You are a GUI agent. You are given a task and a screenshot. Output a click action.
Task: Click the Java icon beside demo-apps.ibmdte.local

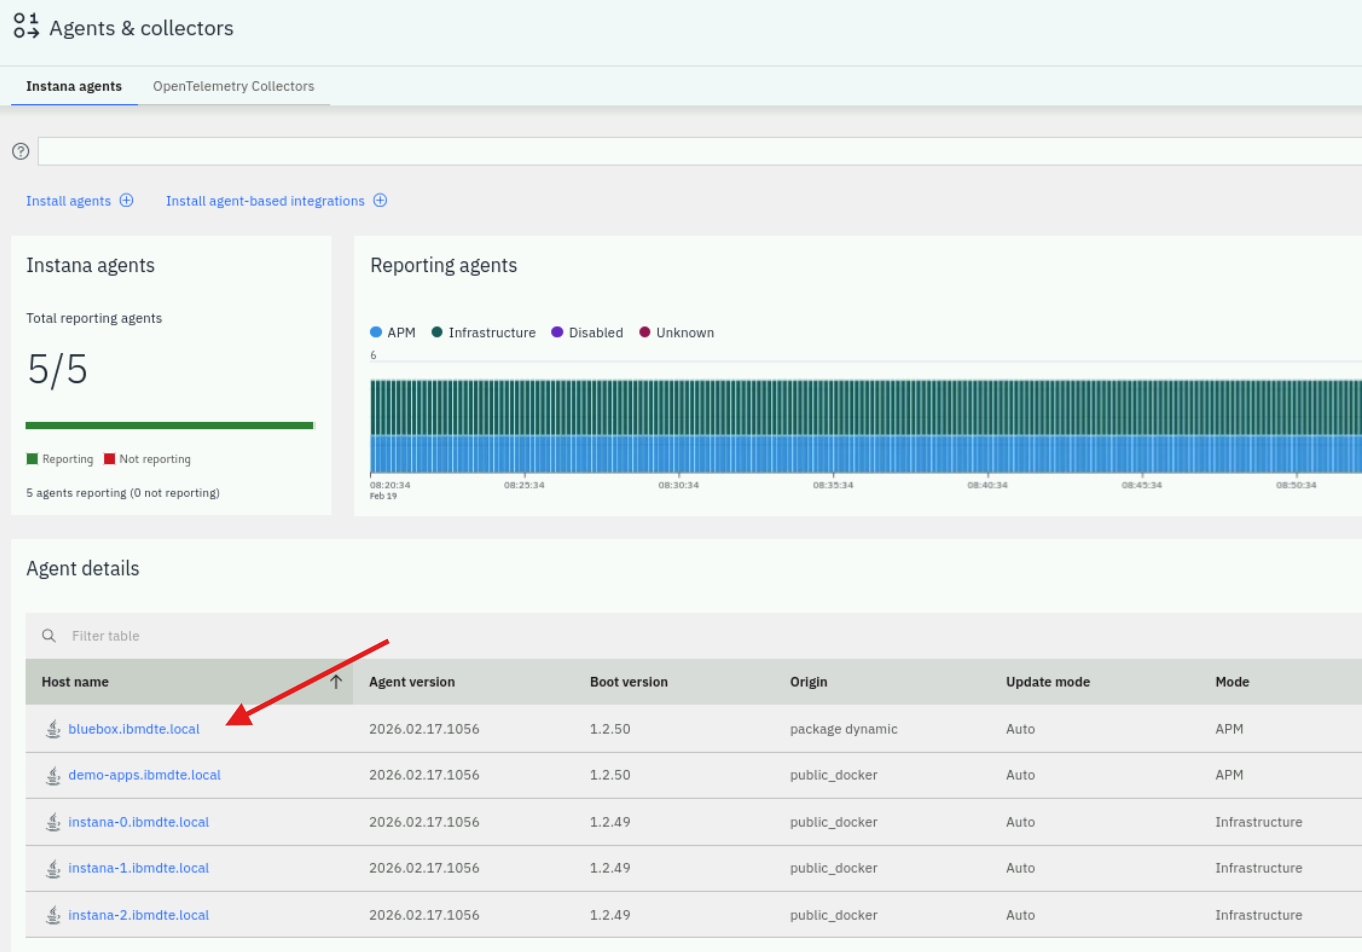(53, 775)
